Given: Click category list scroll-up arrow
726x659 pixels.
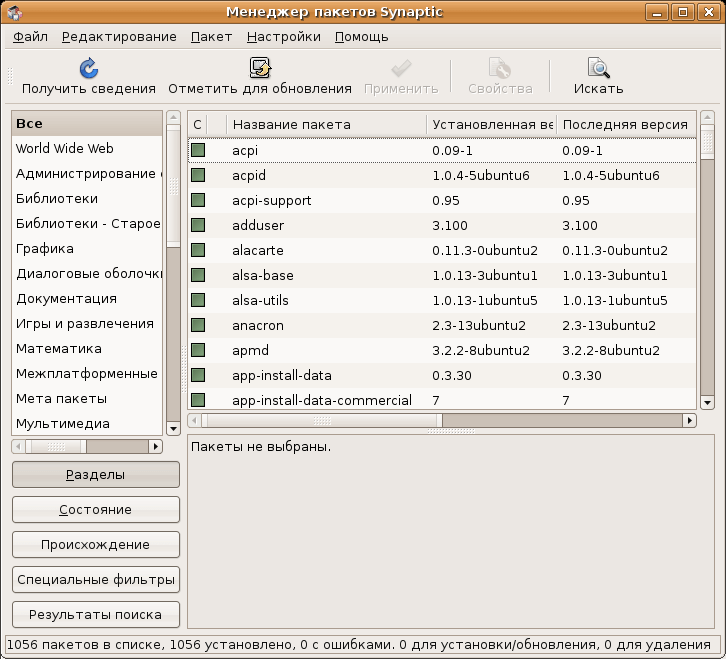Looking at the screenshot, I should tap(173, 118).
